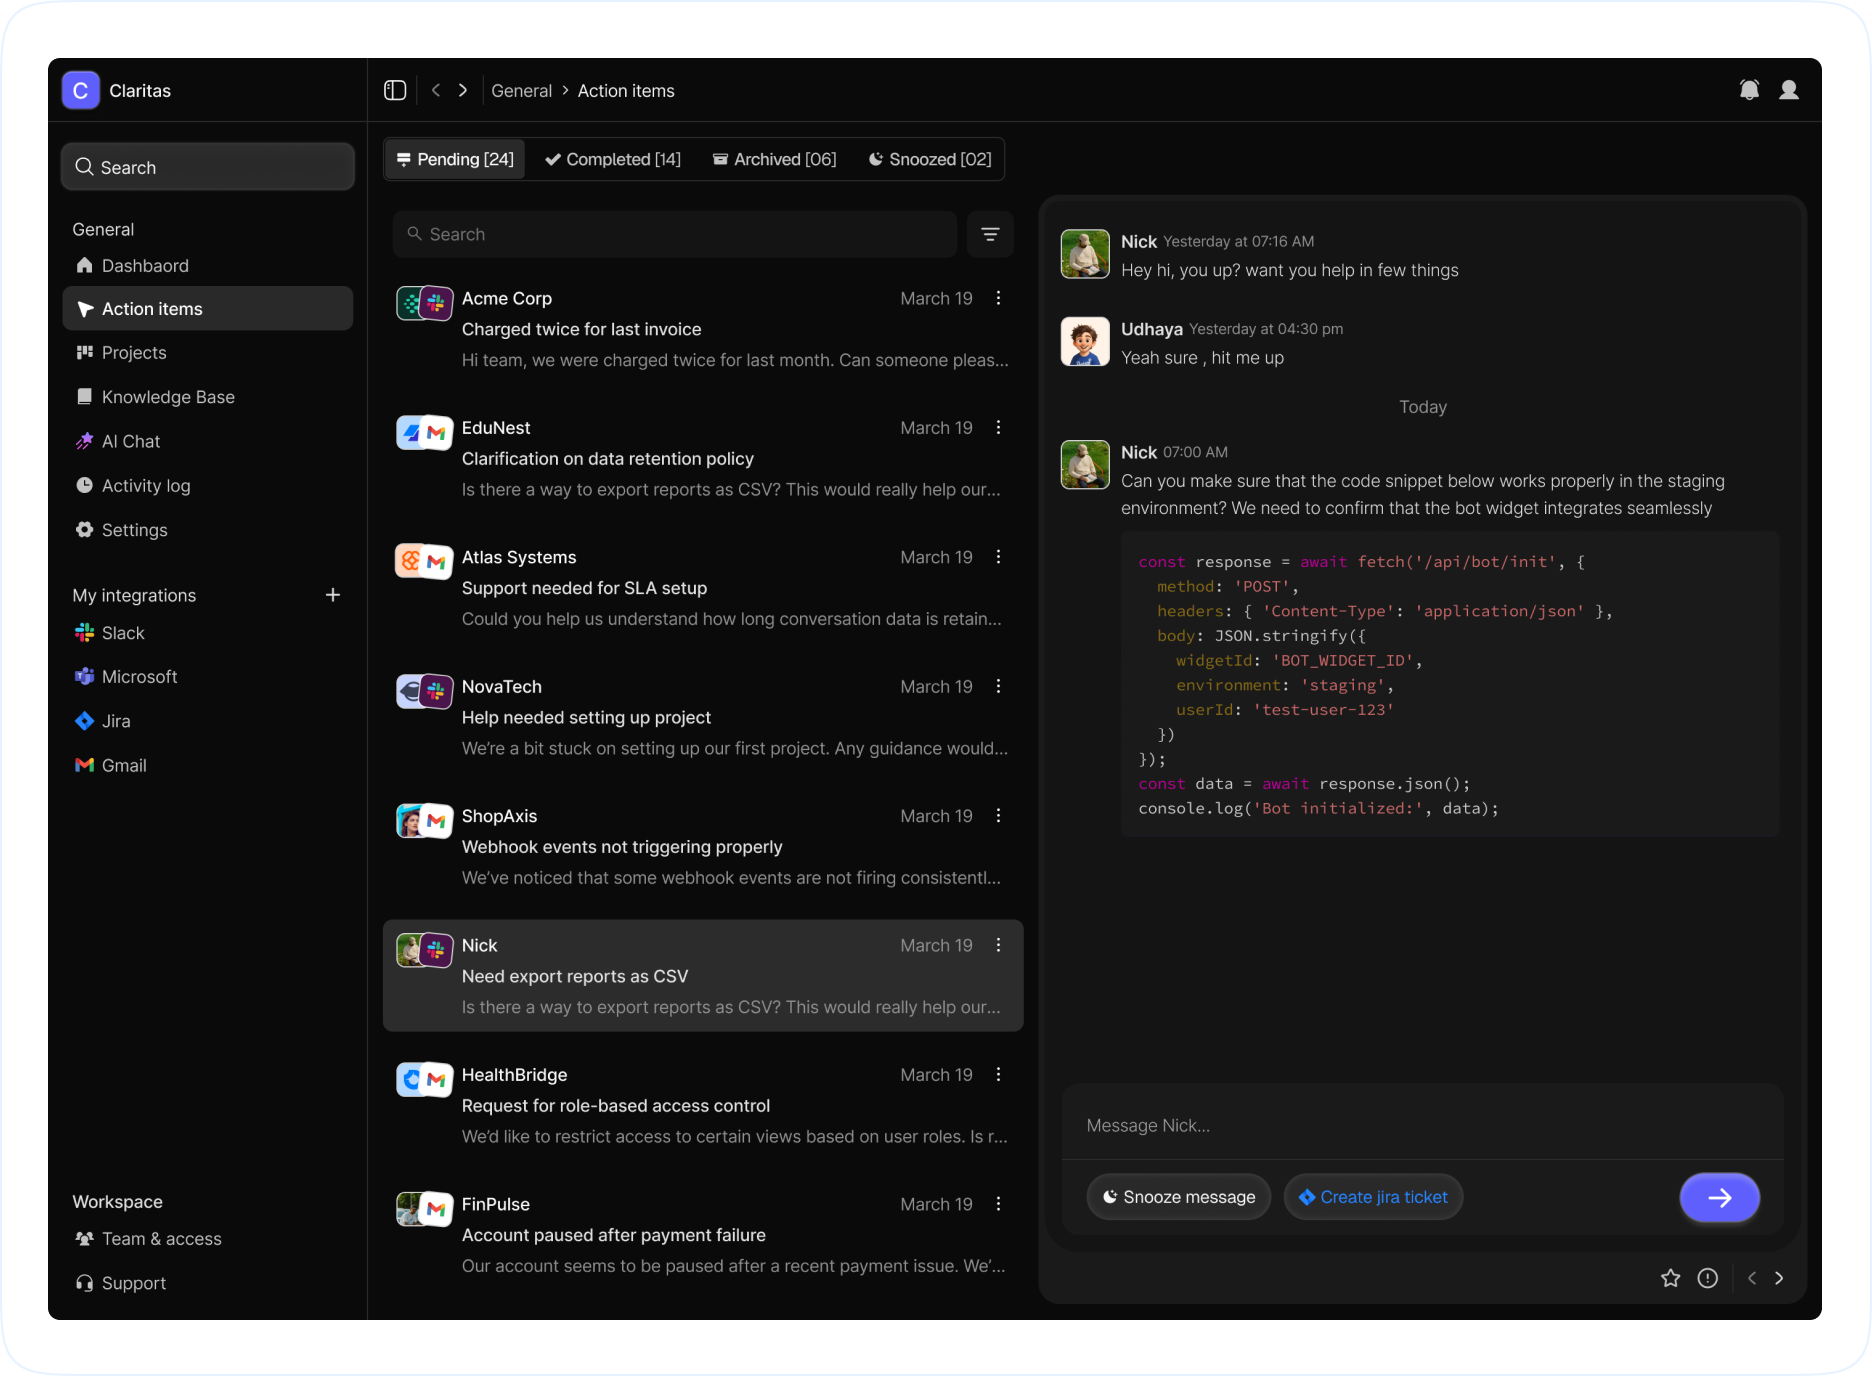Switch to the Snoozed tab

tap(930, 159)
